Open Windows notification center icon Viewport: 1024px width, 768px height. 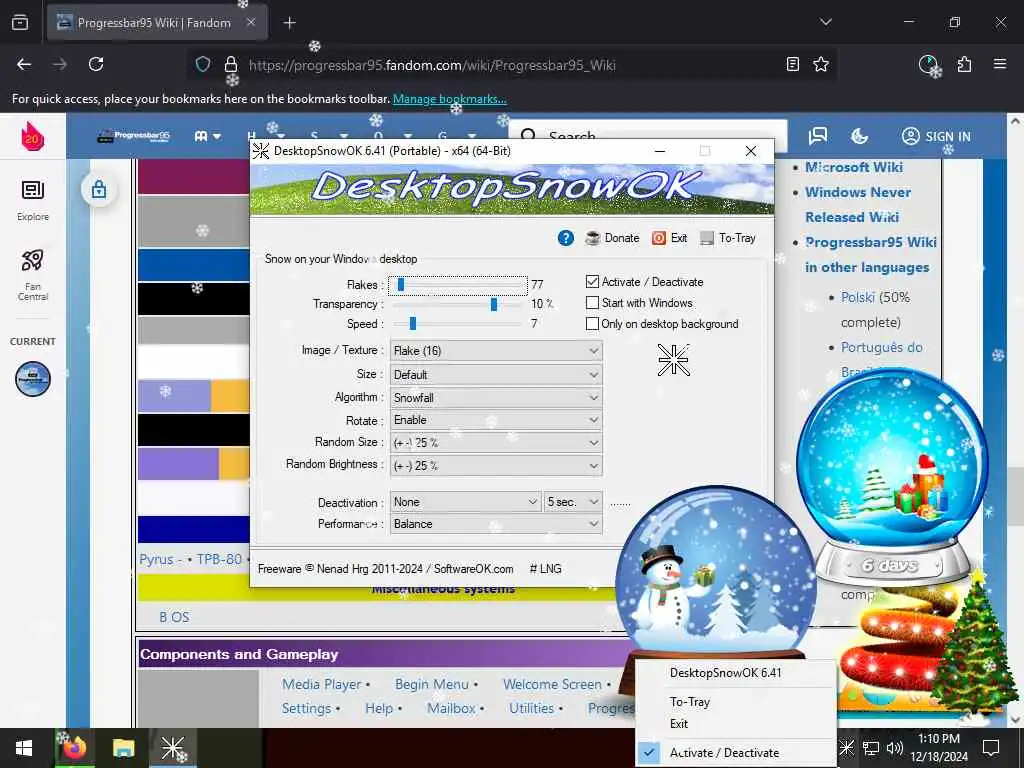click(x=991, y=748)
